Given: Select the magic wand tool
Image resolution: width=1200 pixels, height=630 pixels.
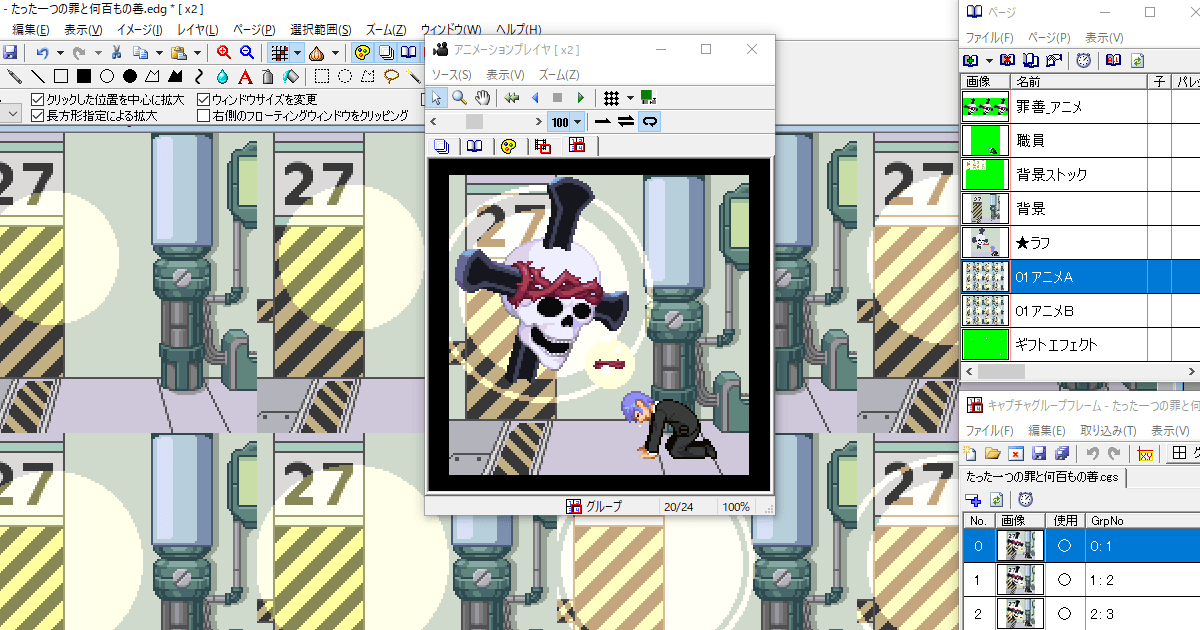Looking at the screenshot, I should [x=414, y=76].
